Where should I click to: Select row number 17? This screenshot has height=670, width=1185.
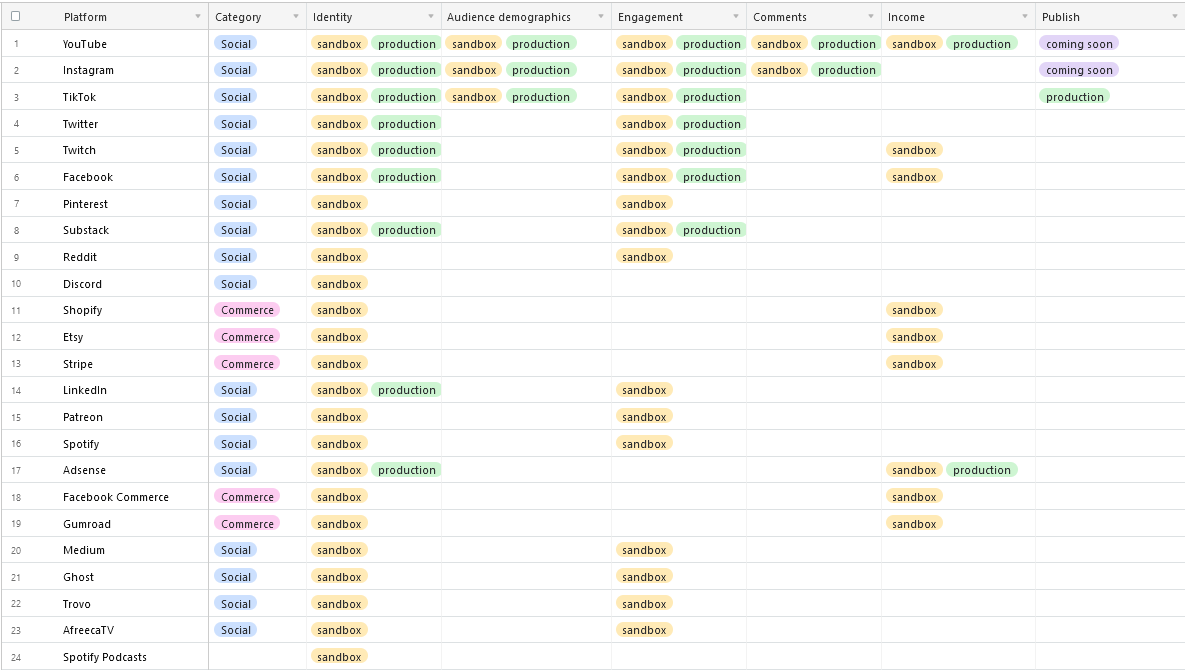16,471
